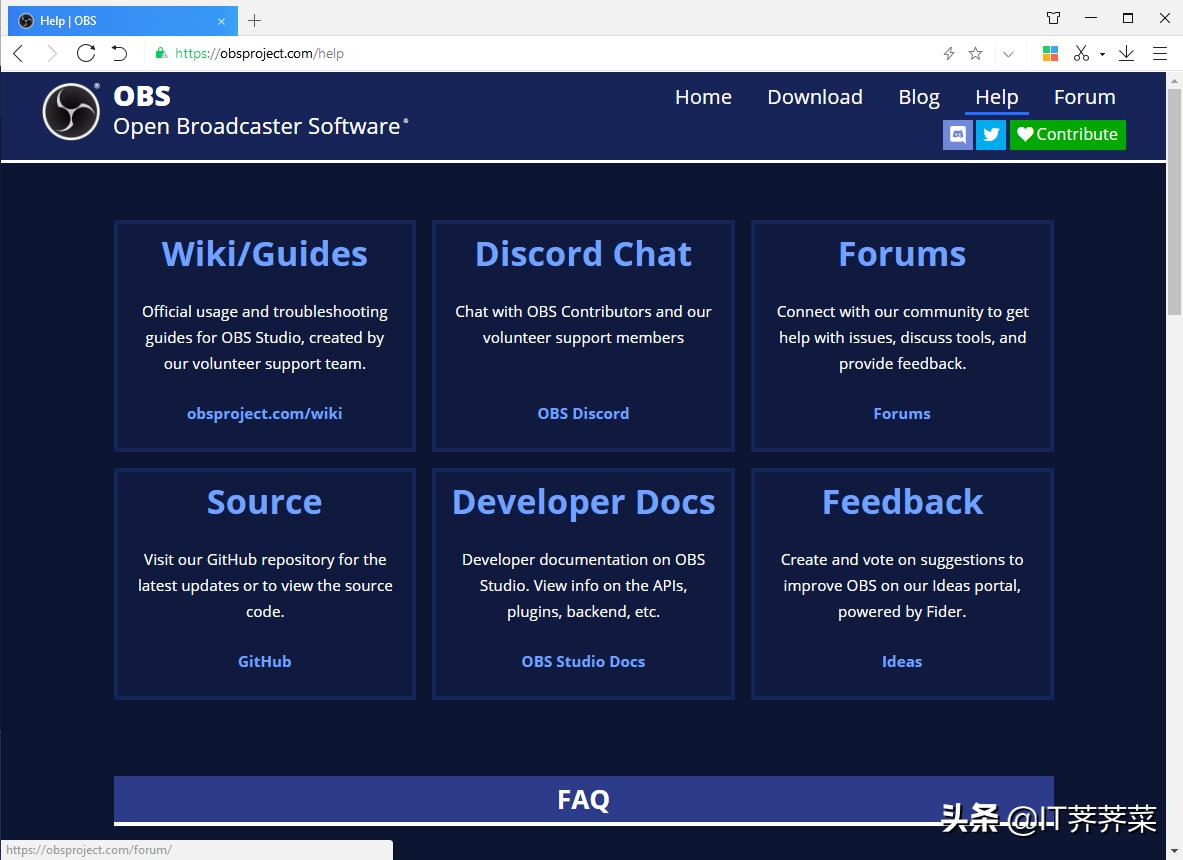Viewport: 1183px width, 860px height.
Task: Open the browser hamburger menu
Action: [x=1162, y=53]
